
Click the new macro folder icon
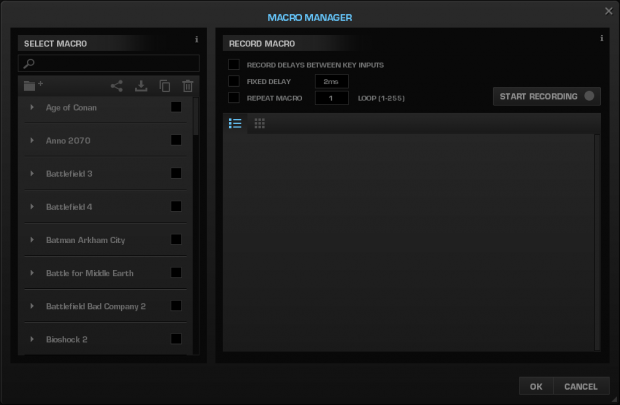click(x=32, y=86)
